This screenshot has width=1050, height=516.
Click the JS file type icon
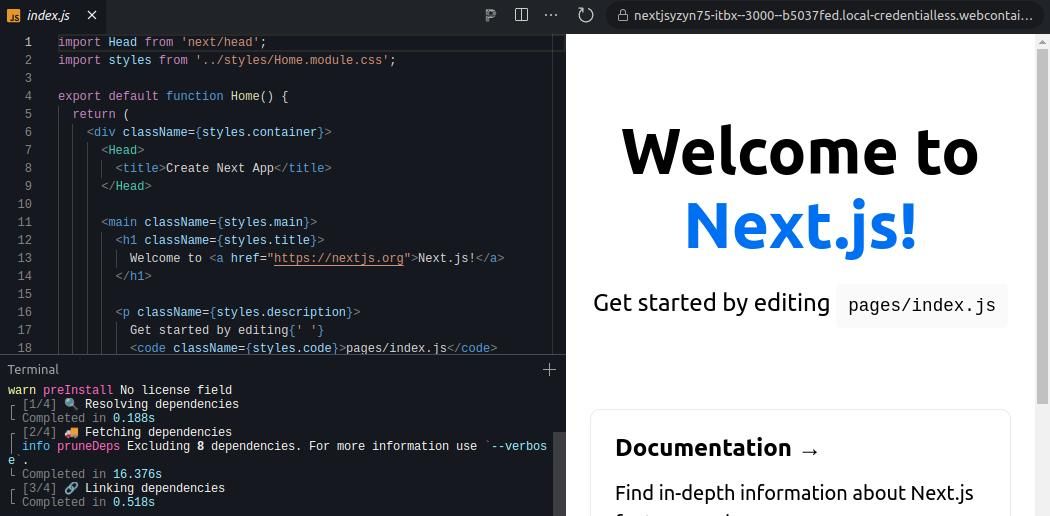pos(13,15)
